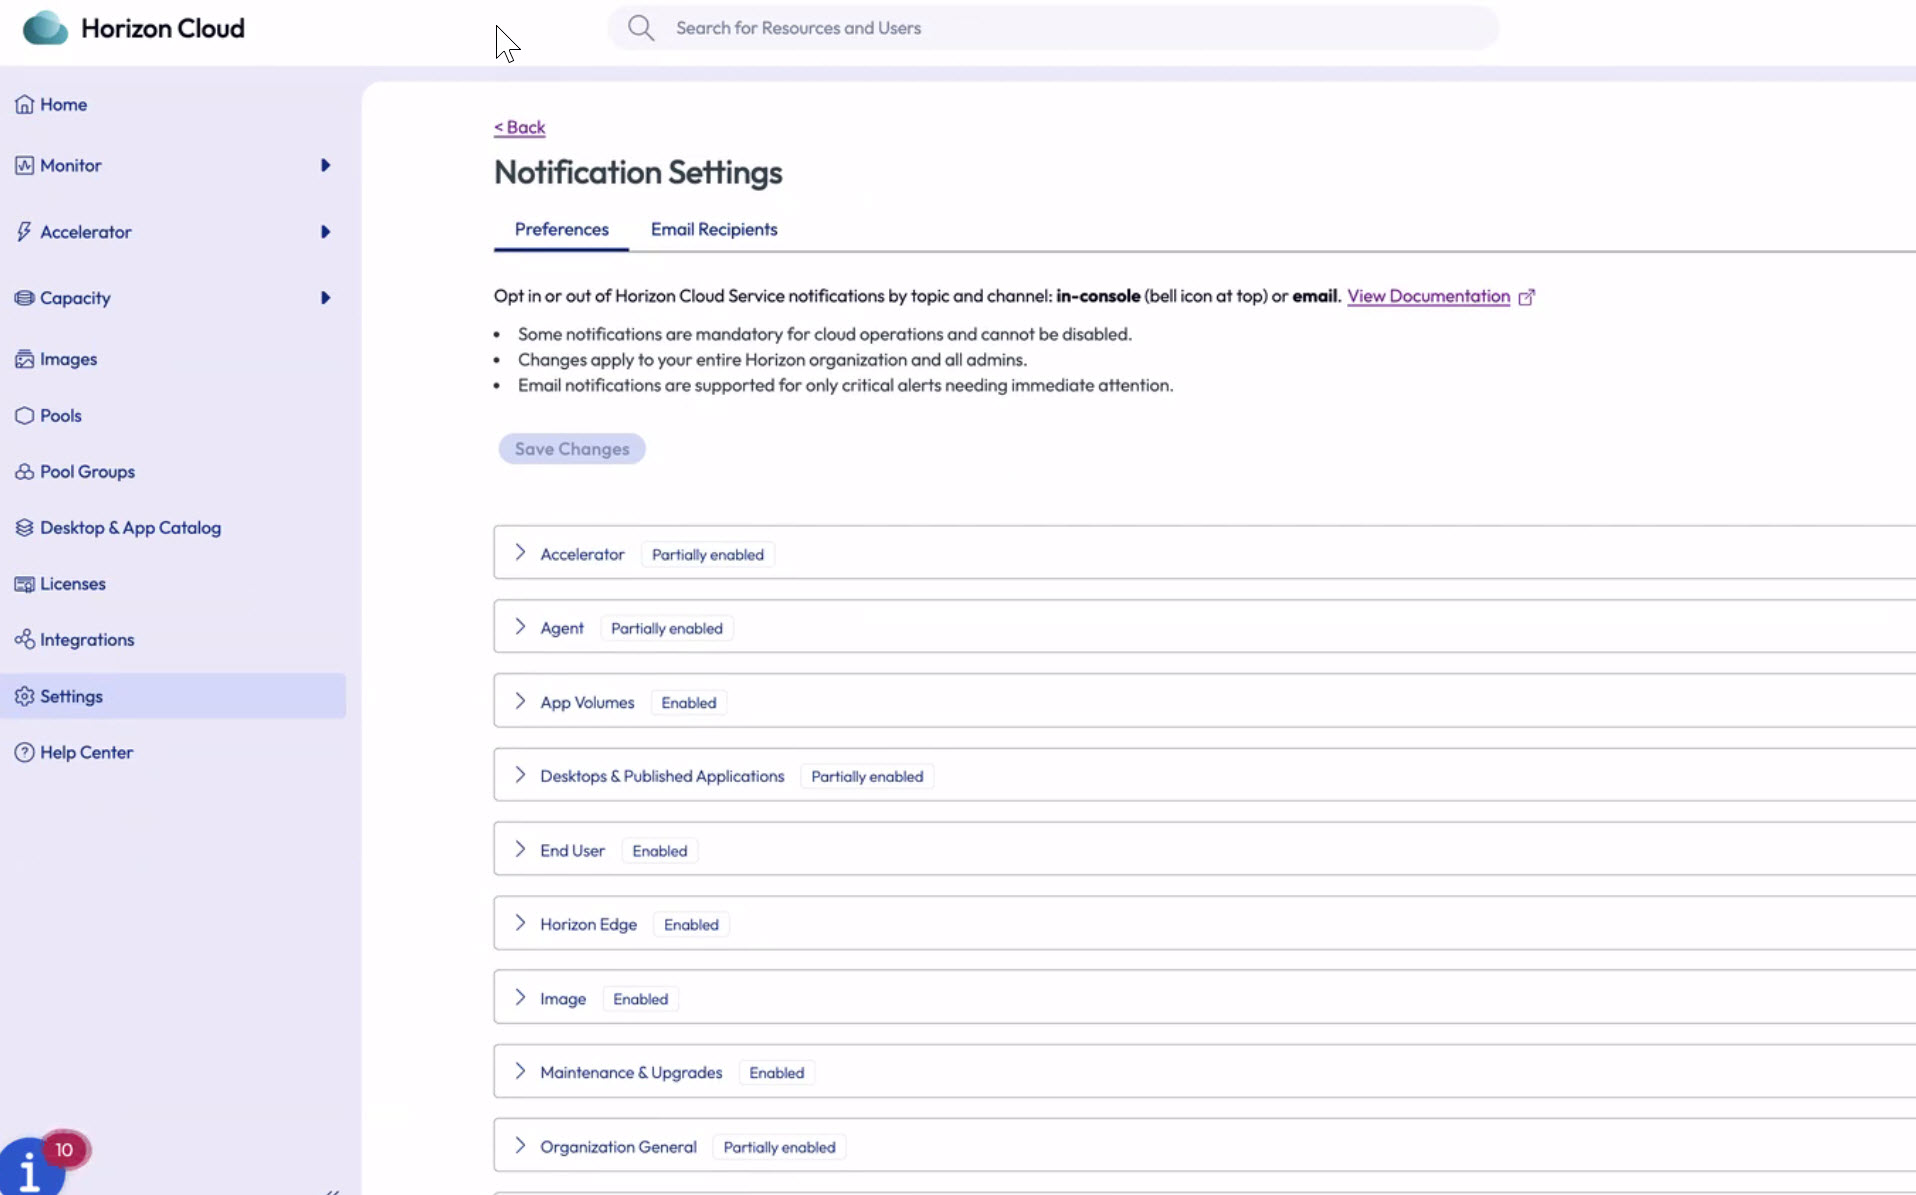Open Home in the sidebar

coord(63,104)
